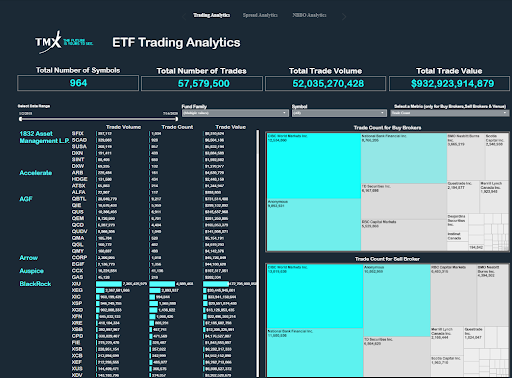This screenshot has width=512, height=378.
Task: Click Scotia Capital tile in Buy Brokers treemap
Action: [x=496, y=157]
